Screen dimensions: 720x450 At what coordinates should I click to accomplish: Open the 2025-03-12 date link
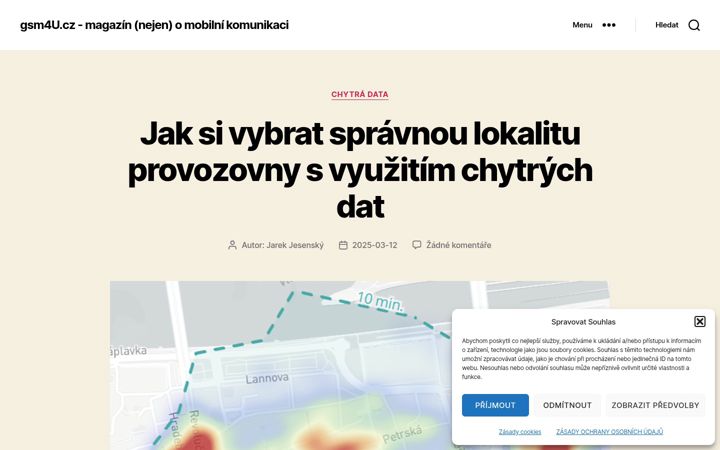375,245
